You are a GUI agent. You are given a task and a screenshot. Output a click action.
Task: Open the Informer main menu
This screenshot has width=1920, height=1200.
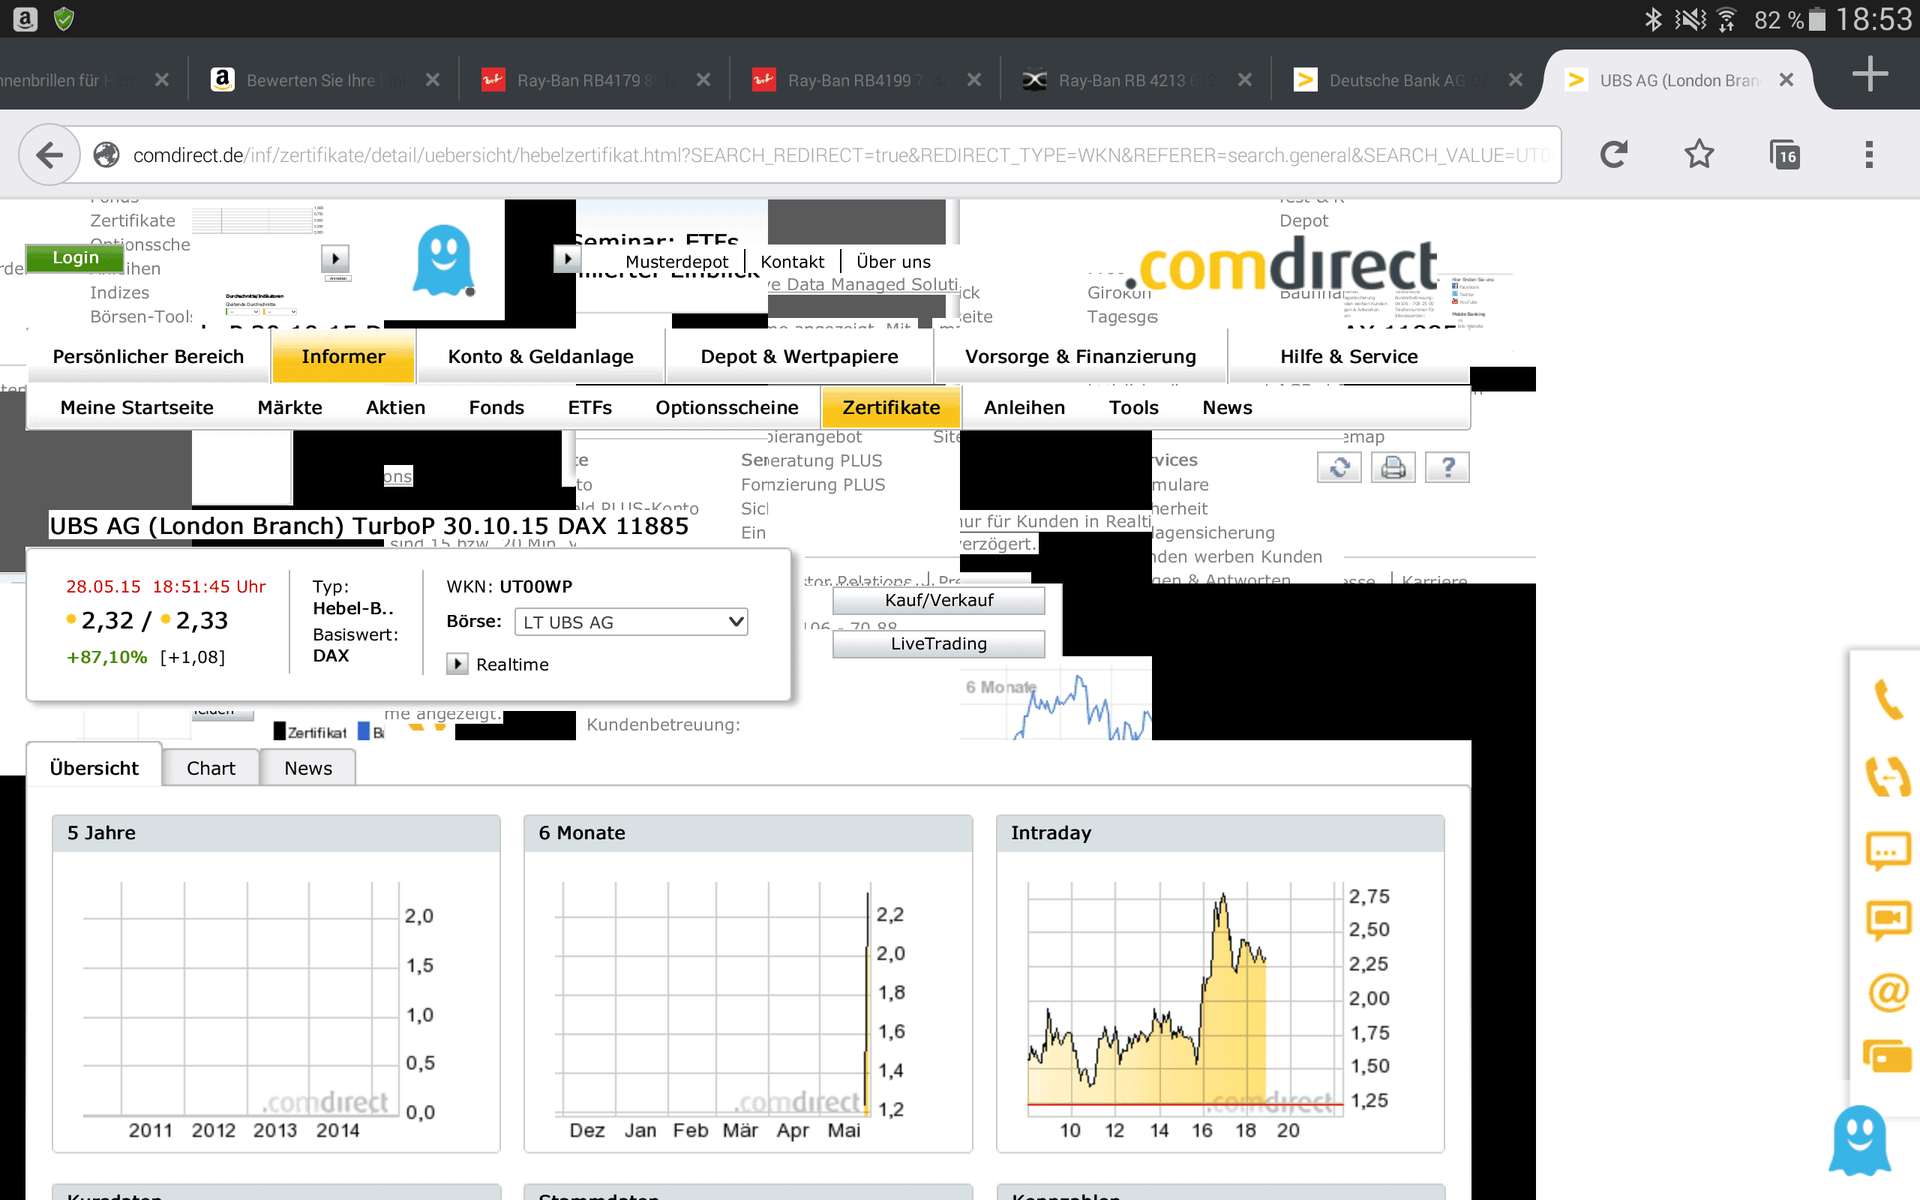click(343, 357)
